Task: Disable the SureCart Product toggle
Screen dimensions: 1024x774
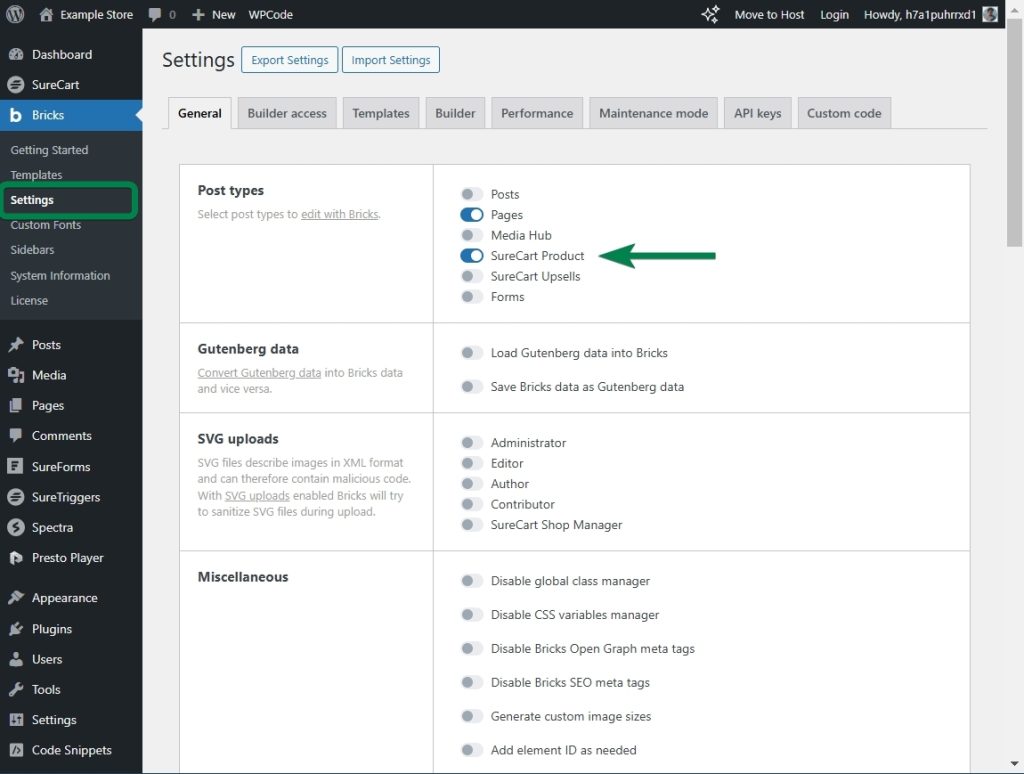Action: (x=471, y=256)
